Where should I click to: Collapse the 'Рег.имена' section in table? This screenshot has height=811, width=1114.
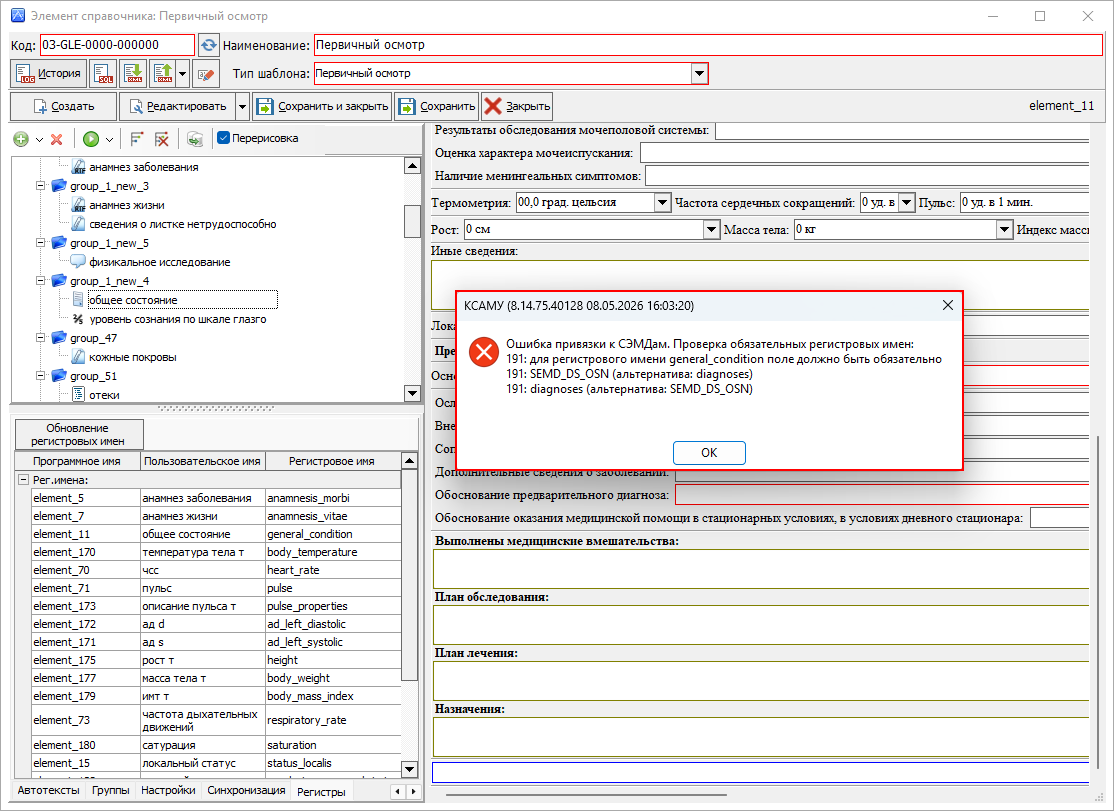click(x=23, y=480)
